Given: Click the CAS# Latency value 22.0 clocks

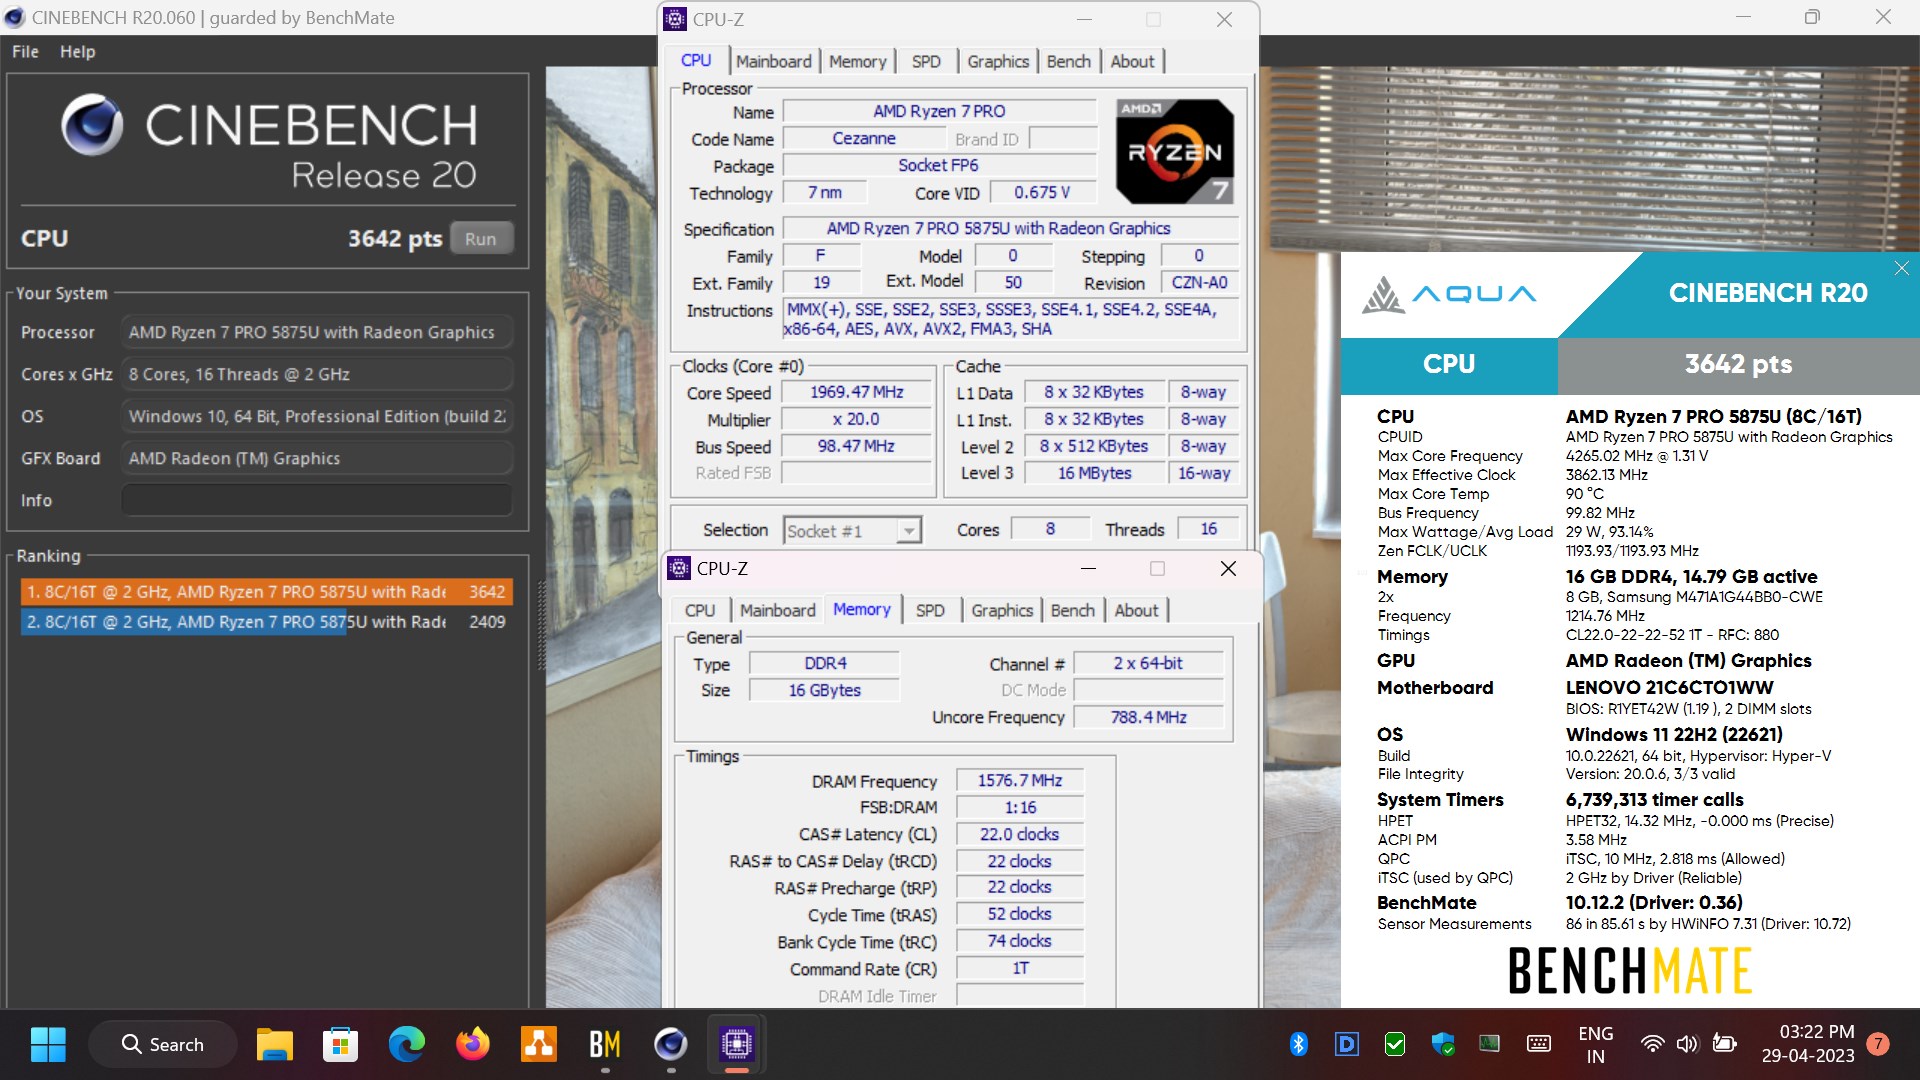Looking at the screenshot, I should coord(1020,834).
